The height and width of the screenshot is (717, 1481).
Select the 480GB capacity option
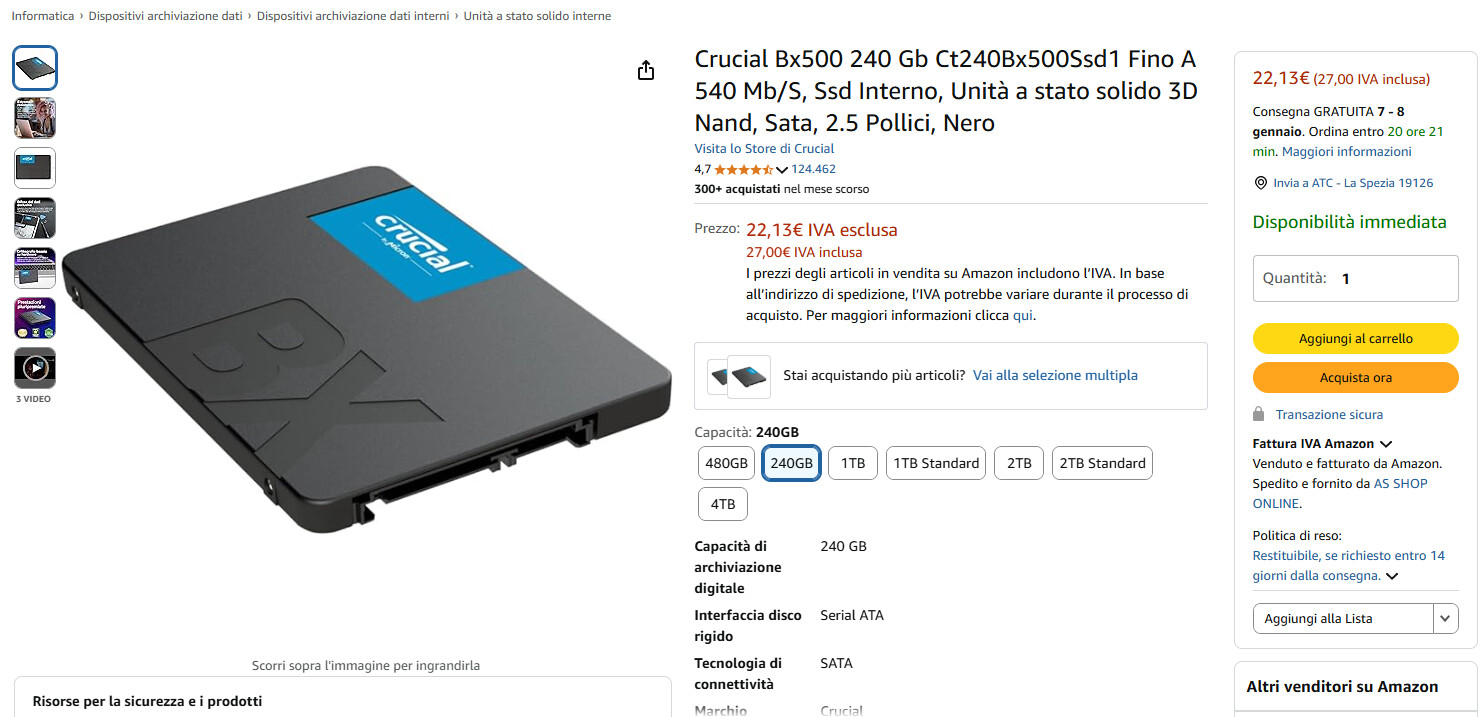click(x=727, y=463)
